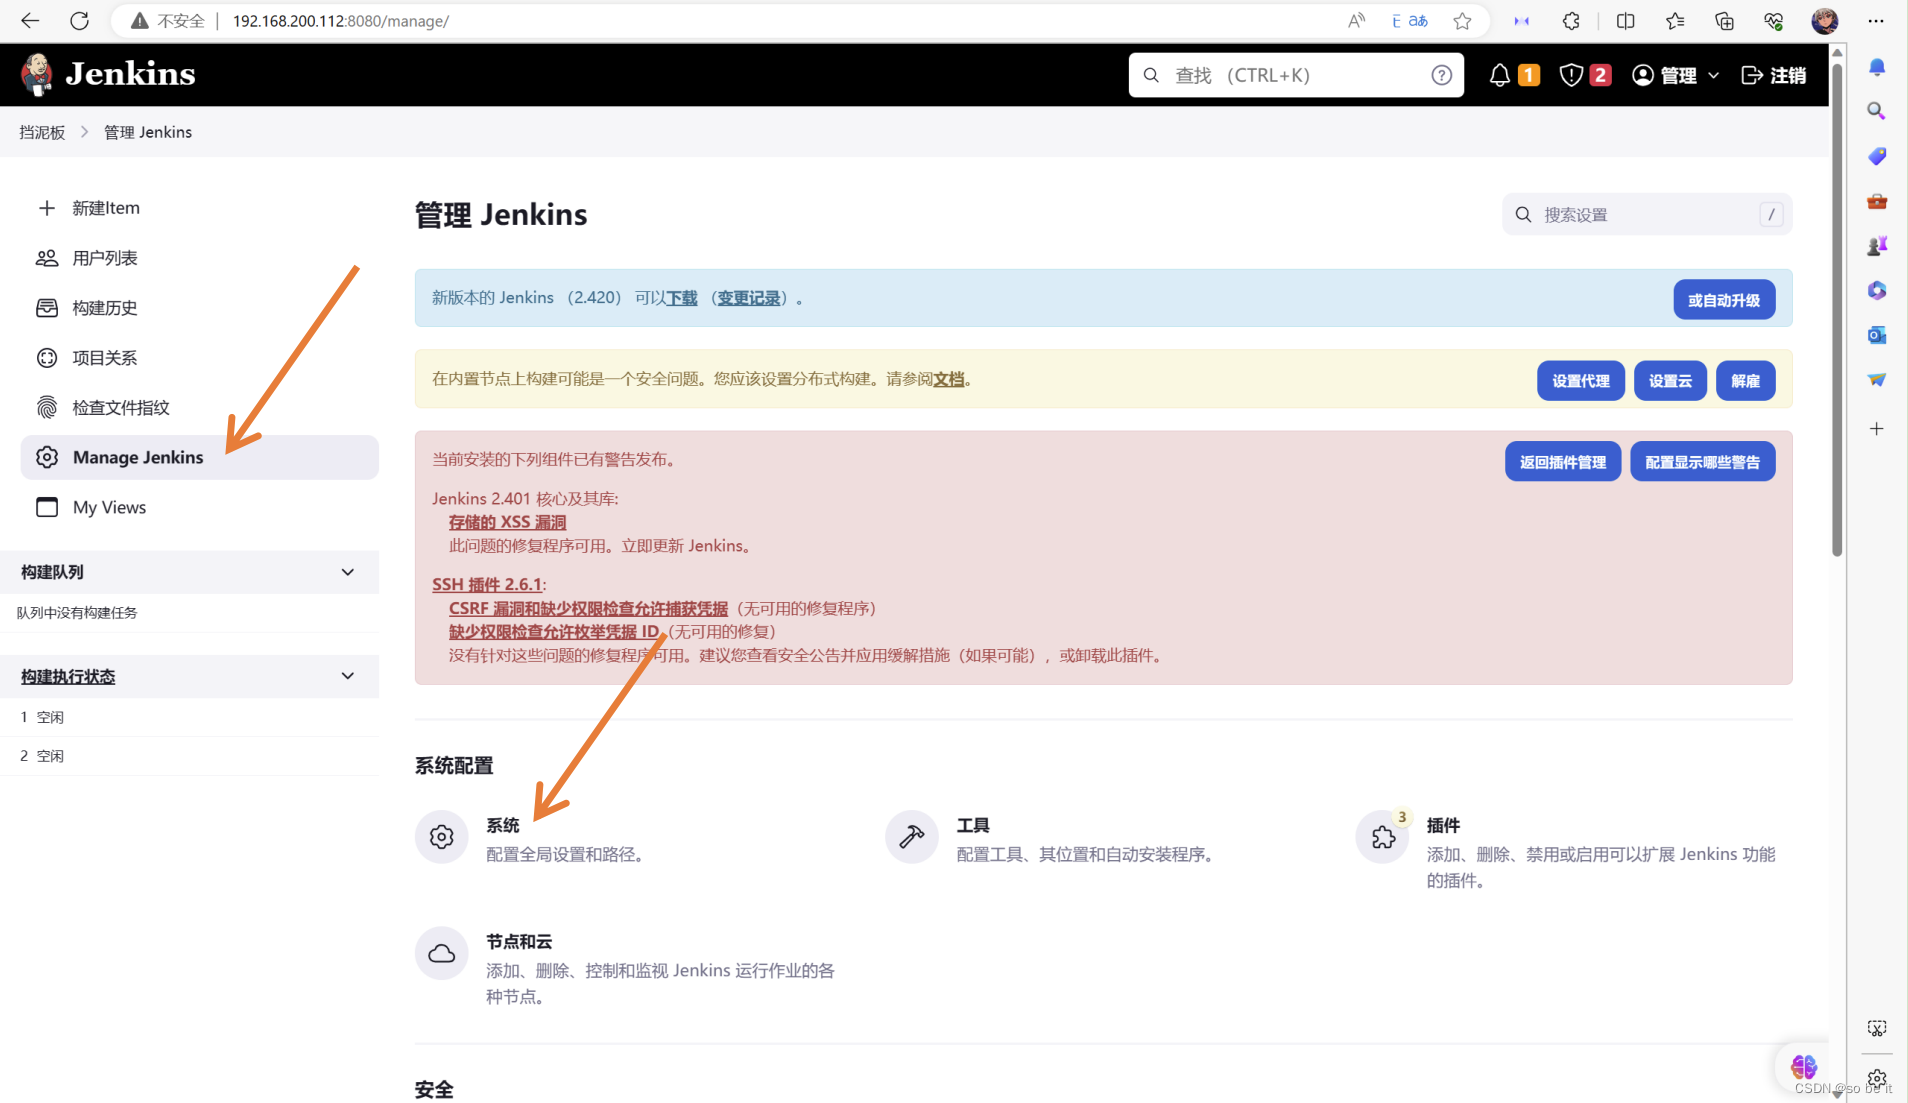The width and height of the screenshot is (1908, 1103).
Task: Click the 设置云 button
Action: click(x=1670, y=381)
